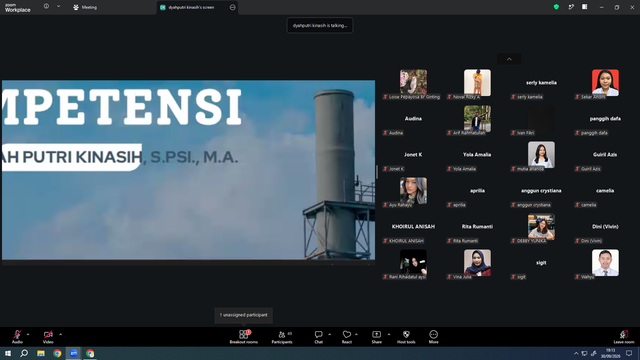Click icon right of green shield
Image resolution: width=640 pixels, height=360 pixels.
tap(571, 7)
